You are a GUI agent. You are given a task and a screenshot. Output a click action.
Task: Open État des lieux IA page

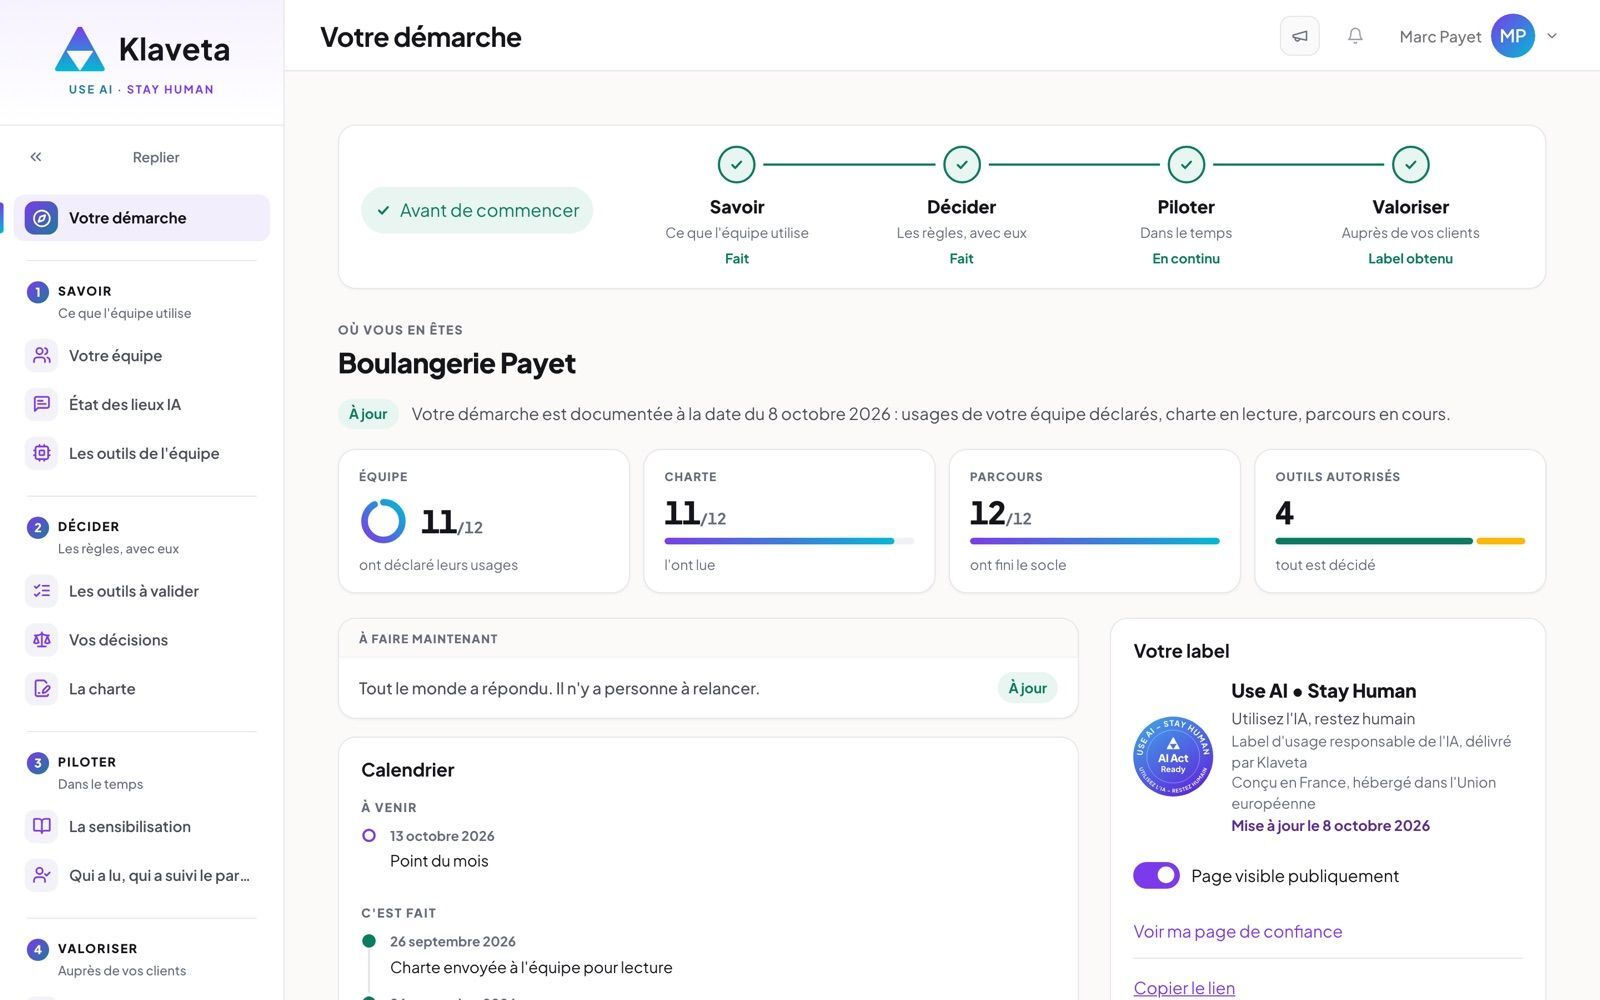(142, 404)
